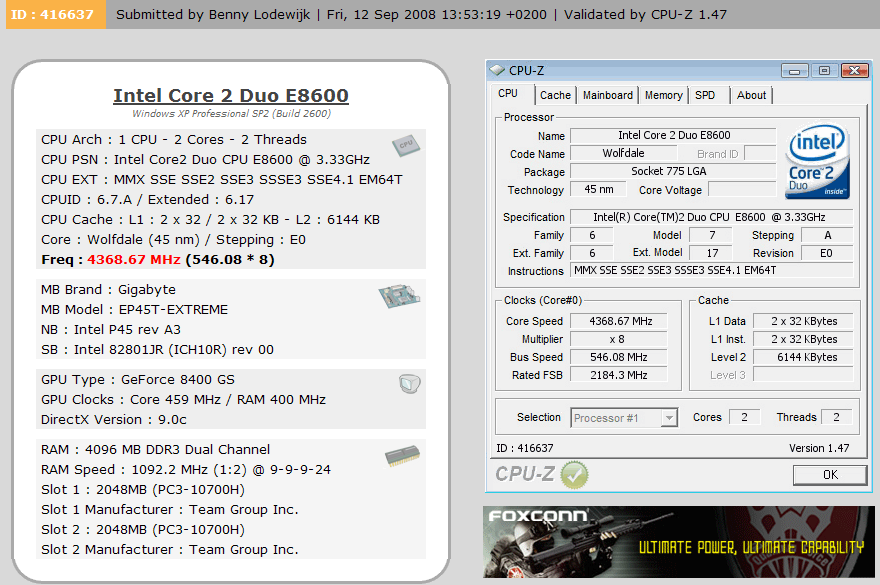Click the Code Name field Wolfdale
Viewport: 880px width, 585px height.
623,153
